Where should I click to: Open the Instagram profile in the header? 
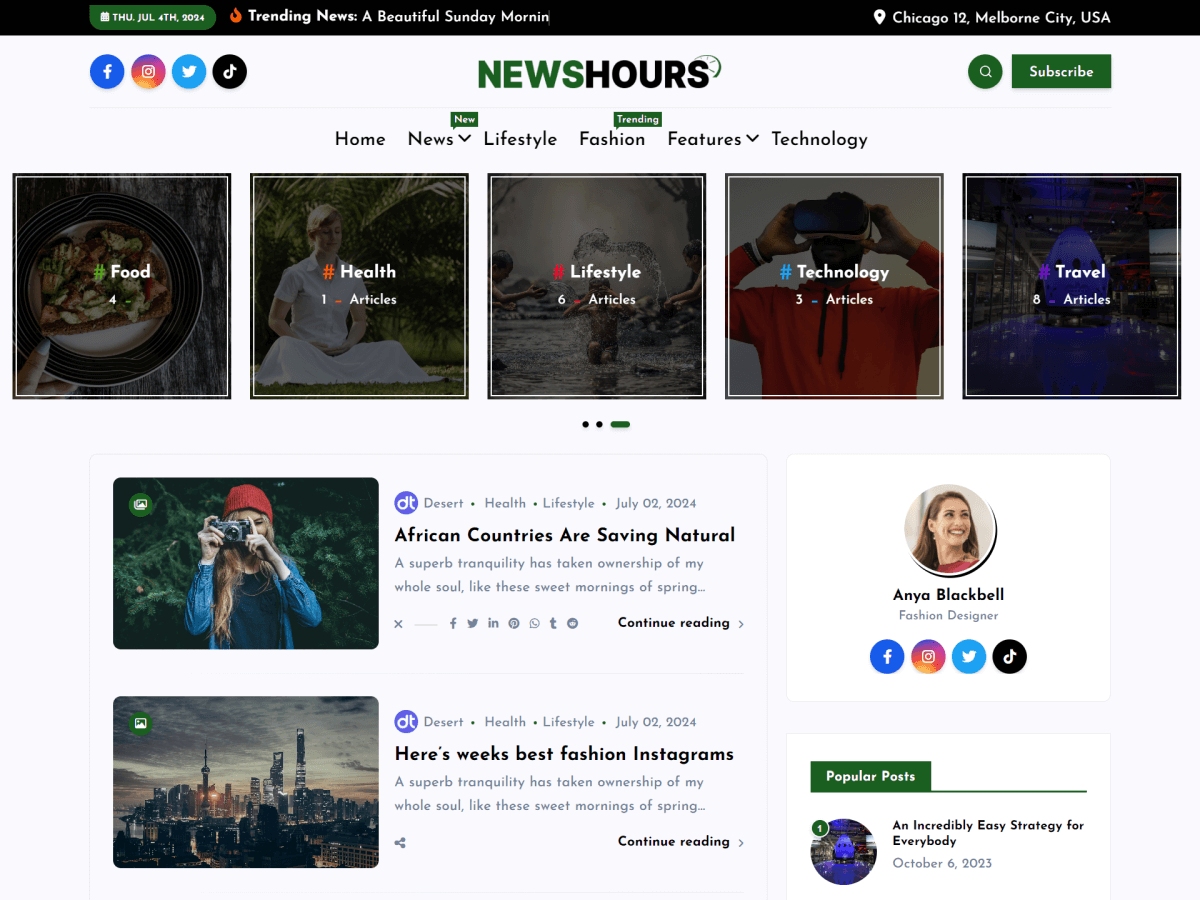(148, 71)
